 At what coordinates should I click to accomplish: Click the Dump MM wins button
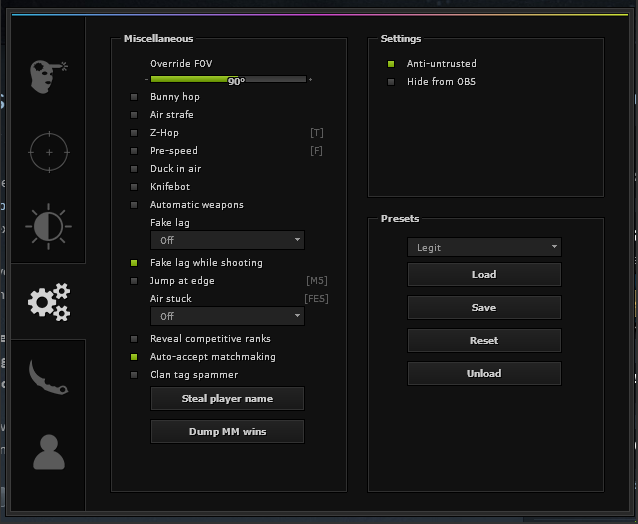[227, 432]
